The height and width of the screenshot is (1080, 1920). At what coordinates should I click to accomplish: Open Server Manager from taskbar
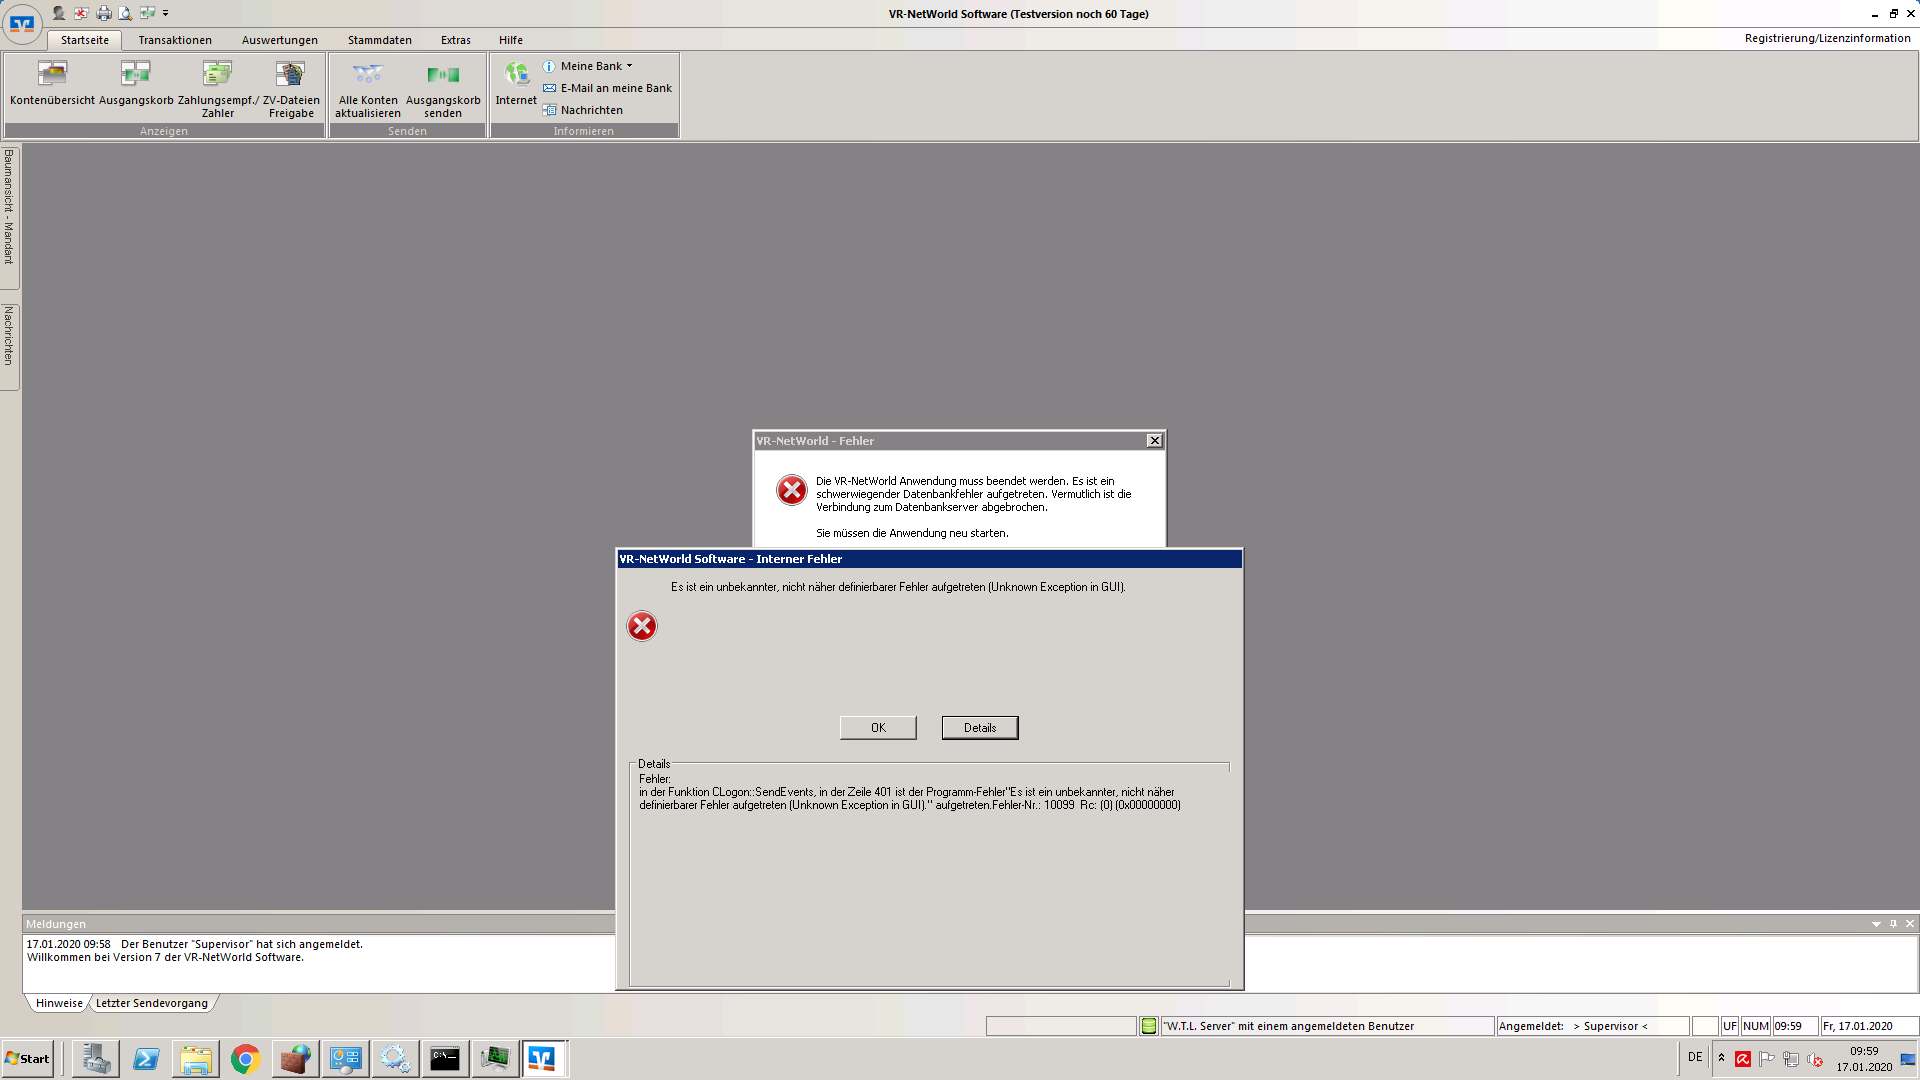96,1059
